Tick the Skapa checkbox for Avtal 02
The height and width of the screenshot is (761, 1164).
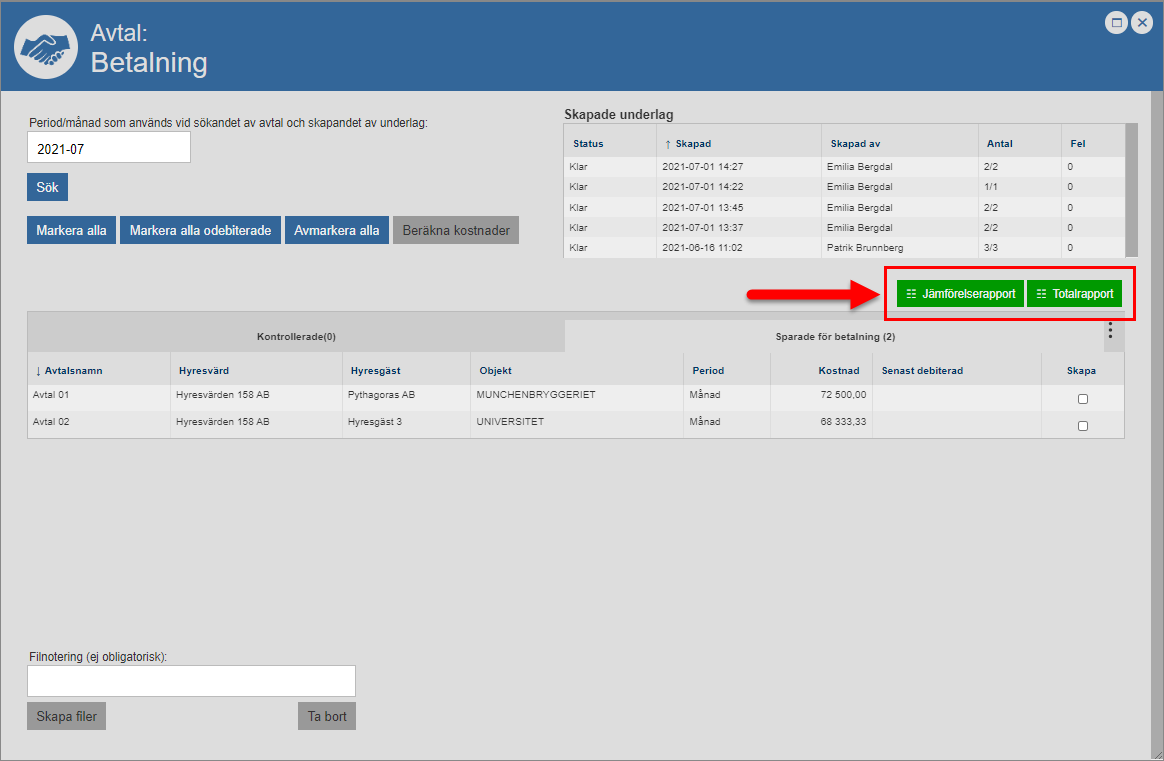coord(1082,426)
